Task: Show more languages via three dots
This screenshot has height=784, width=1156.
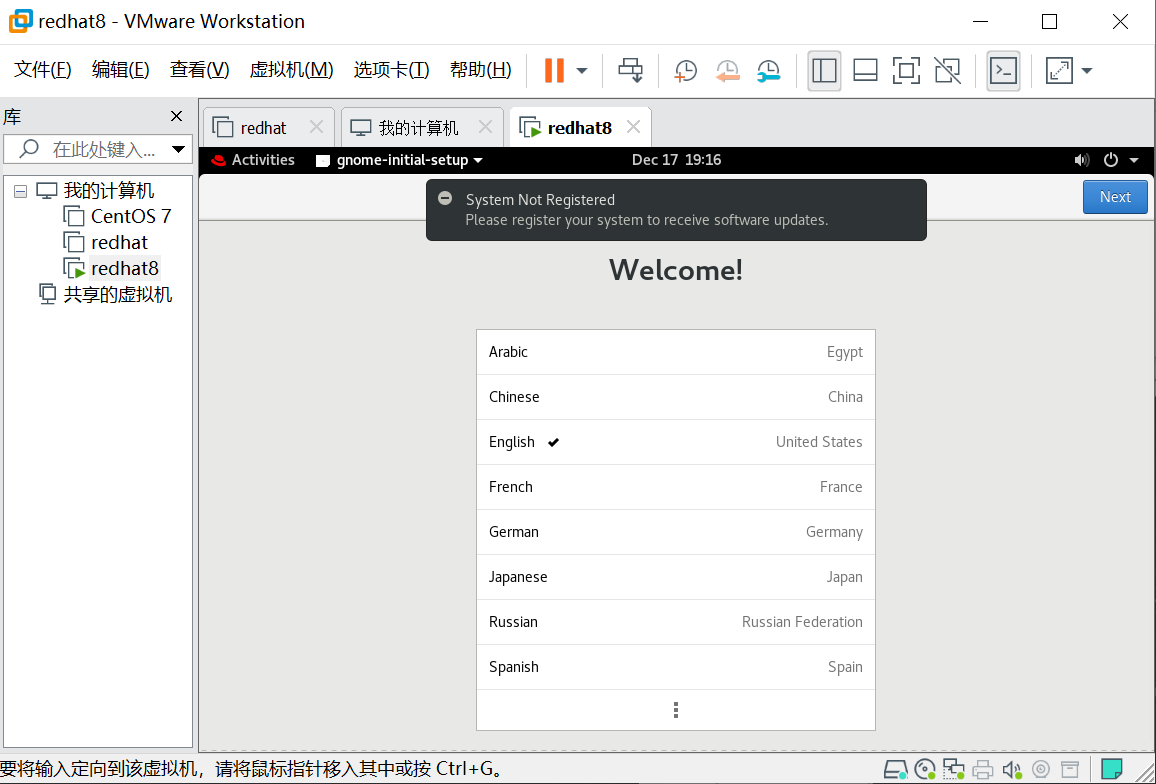Action: click(x=675, y=710)
